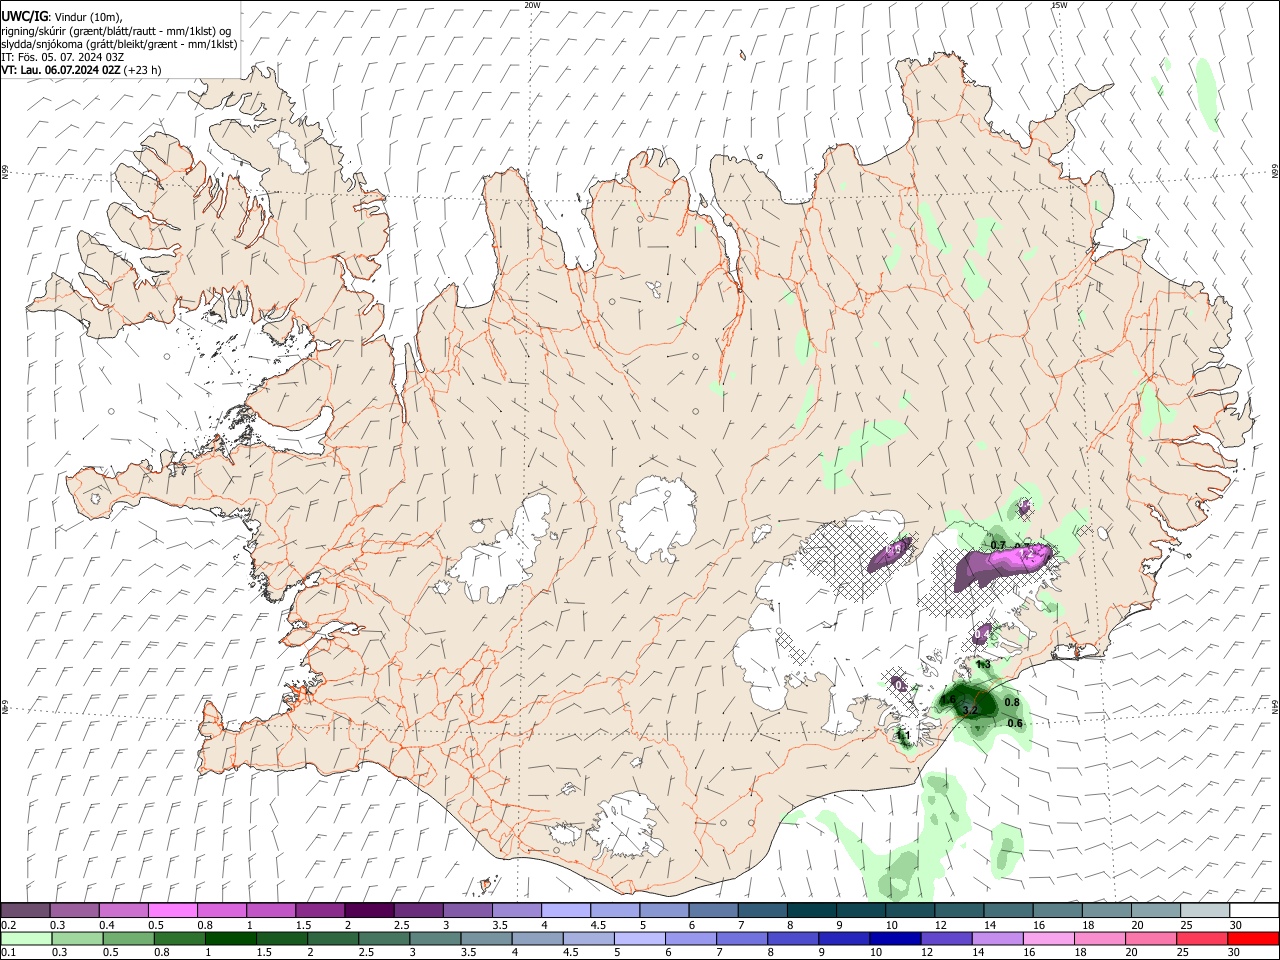Click the '20W' longitude label
The height and width of the screenshot is (960, 1280).
[532, 5]
